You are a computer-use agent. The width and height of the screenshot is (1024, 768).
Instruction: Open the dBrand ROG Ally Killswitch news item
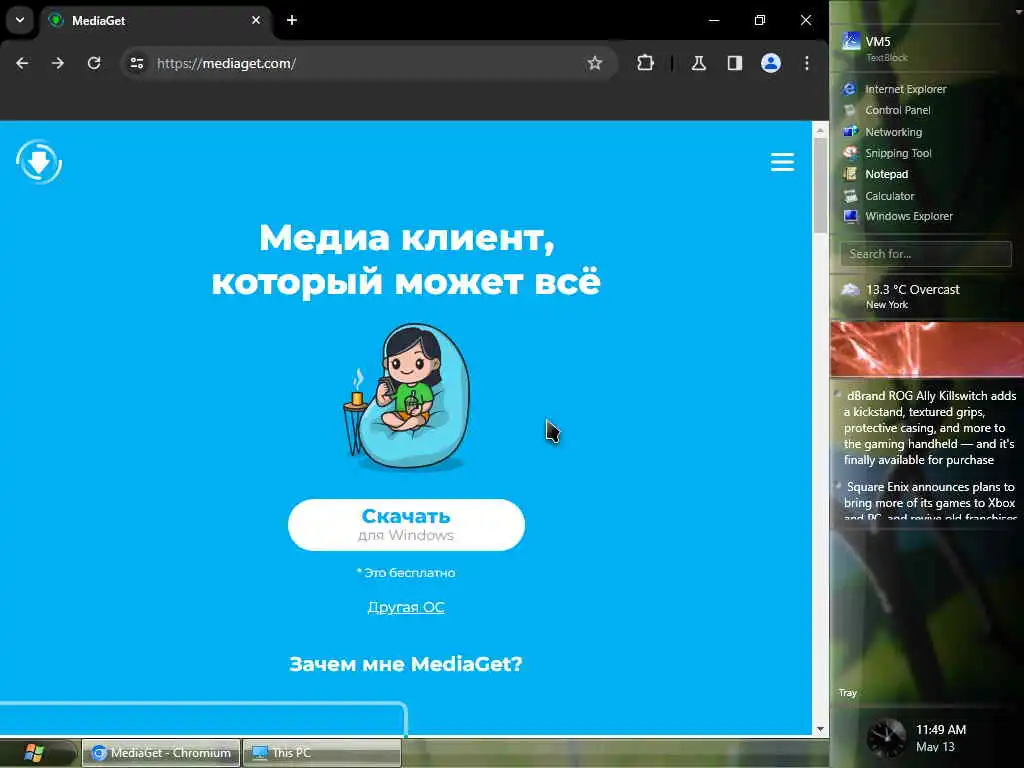(929, 428)
